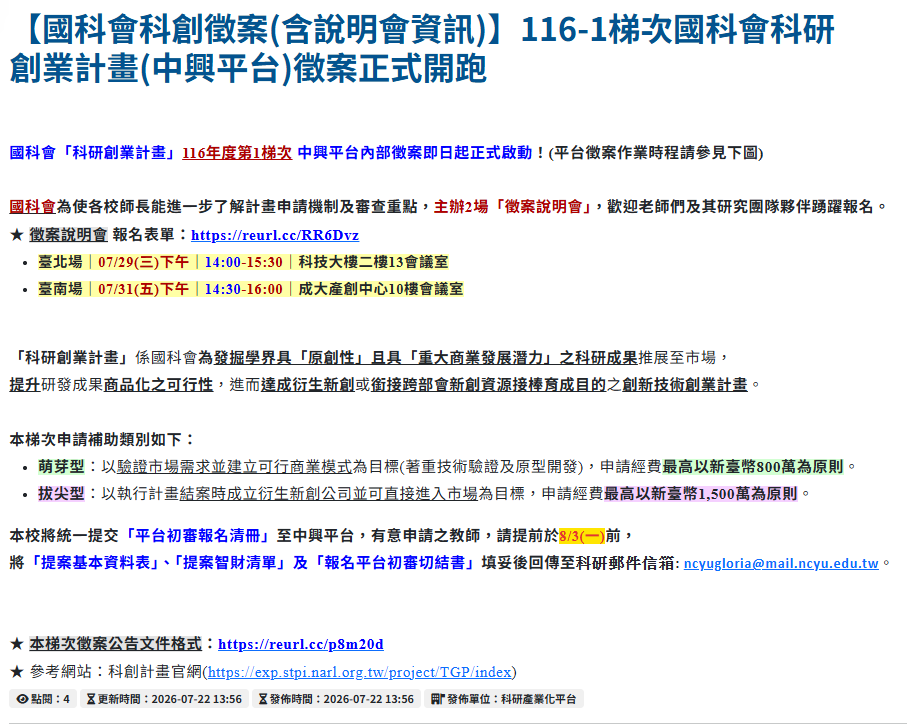The width and height of the screenshot is (907, 725).
Task: Click the red underlined 國科會 text
Action: [x=32, y=207]
